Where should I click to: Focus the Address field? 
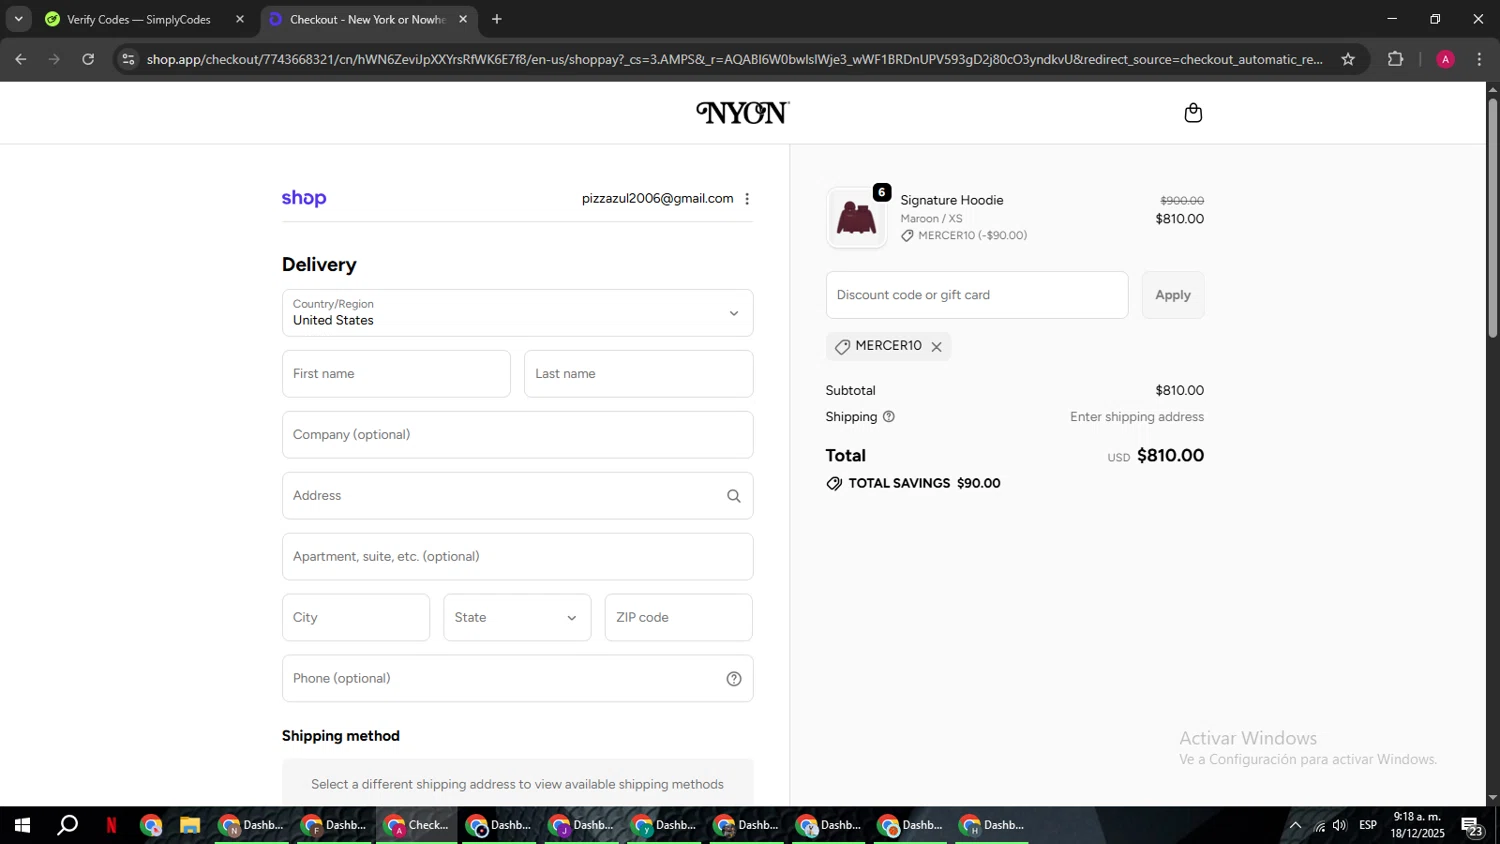517,496
